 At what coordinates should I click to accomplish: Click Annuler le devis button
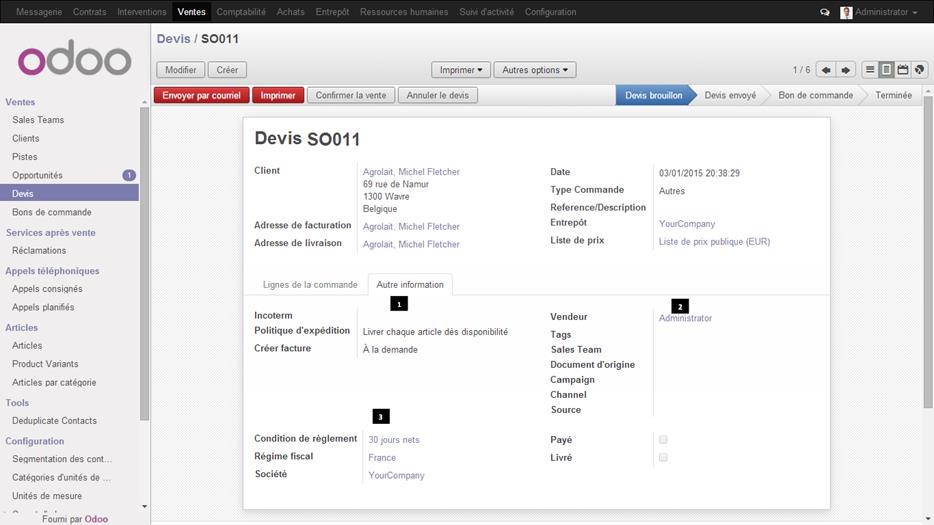(438, 95)
